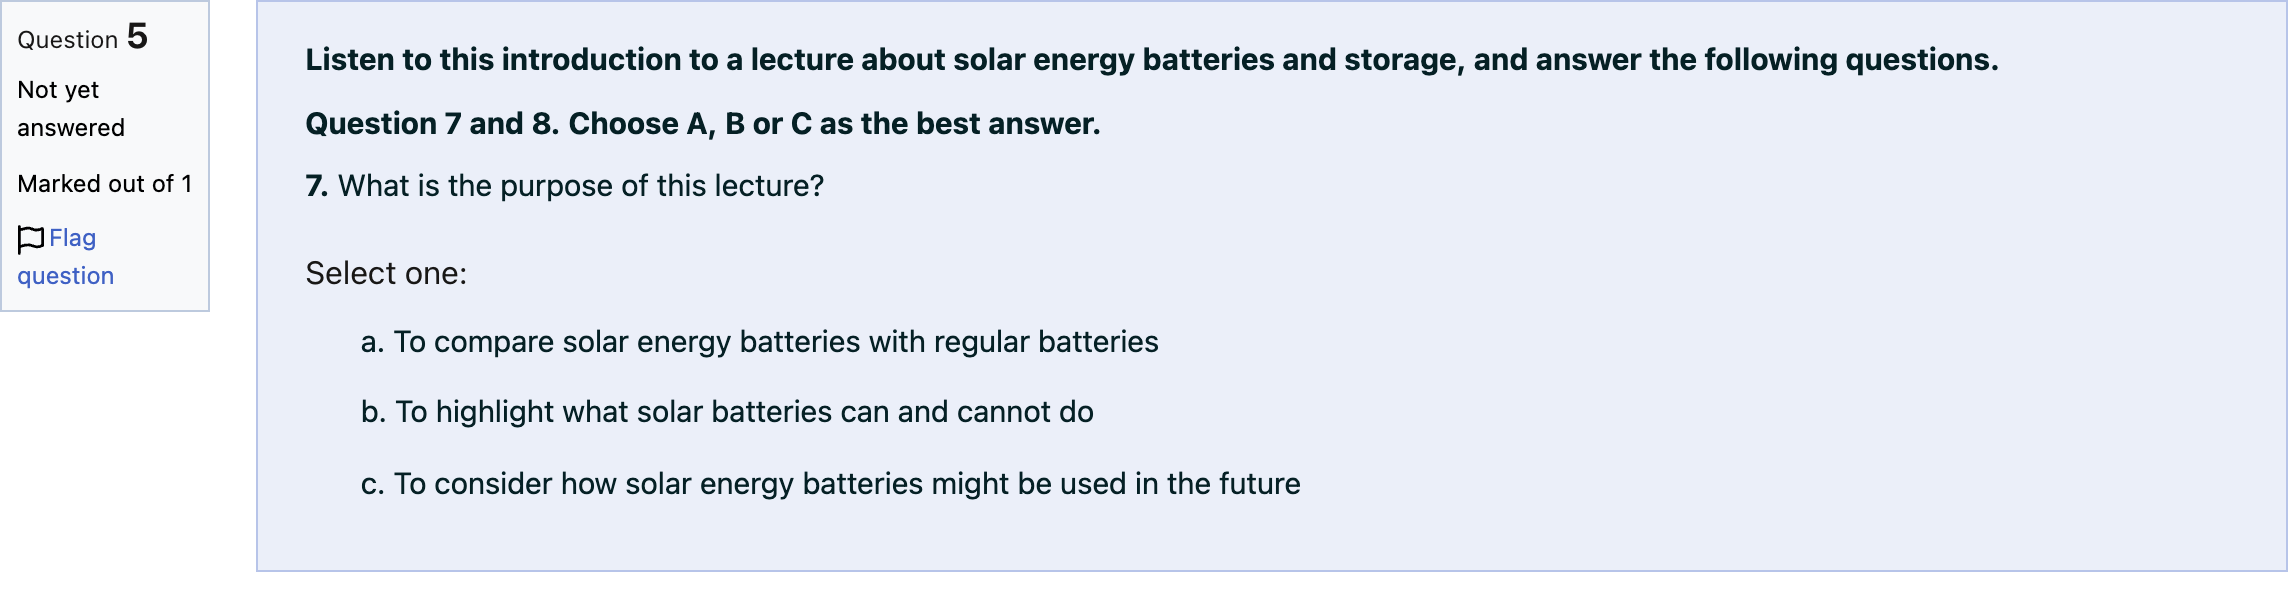
Task: Click the bold "Listen to this introduction" instruction line
Action: click(1152, 60)
